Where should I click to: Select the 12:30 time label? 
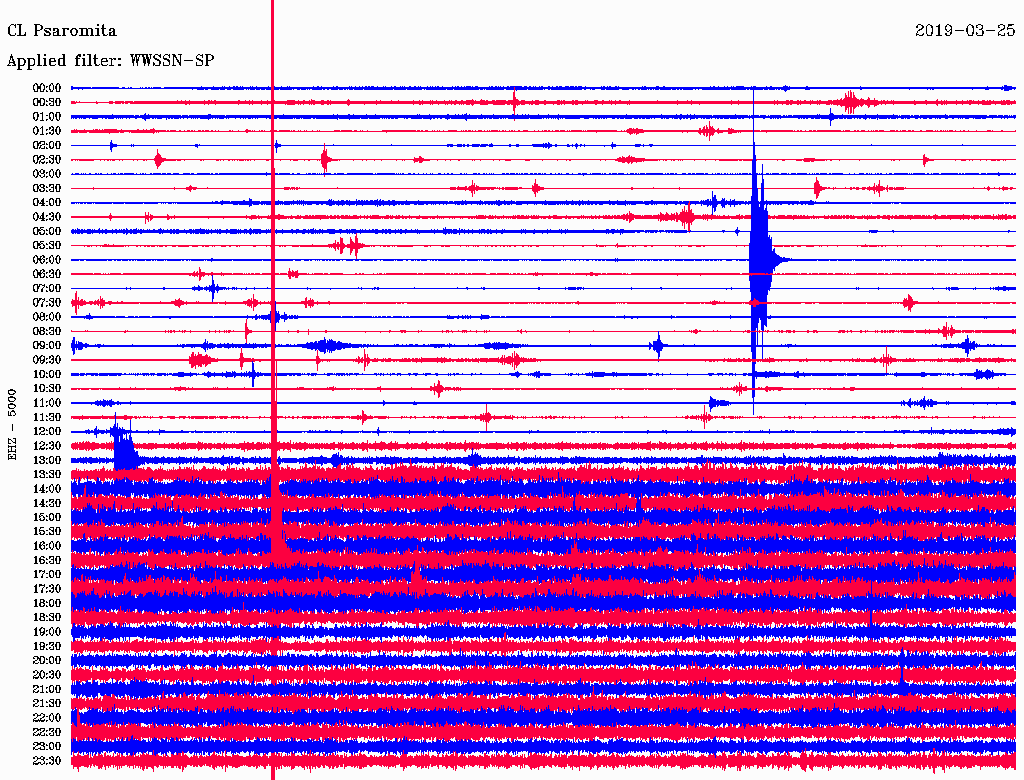47,446
